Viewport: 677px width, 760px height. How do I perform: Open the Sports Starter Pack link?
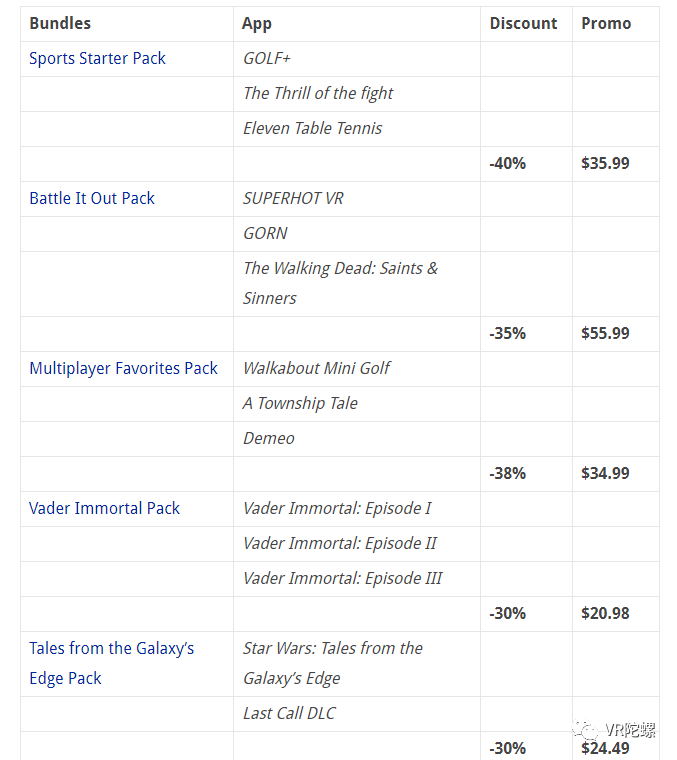(x=97, y=58)
